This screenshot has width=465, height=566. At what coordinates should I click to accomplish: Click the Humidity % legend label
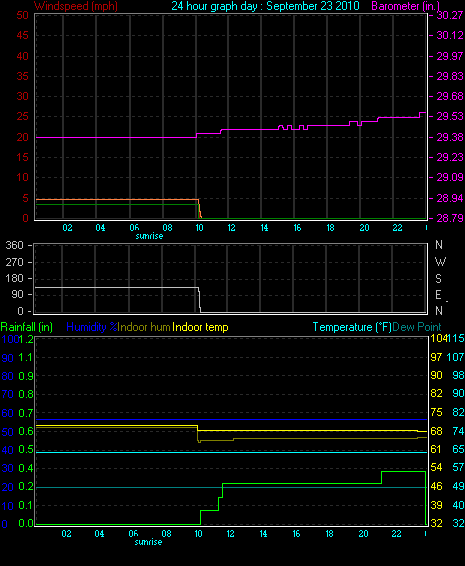[92, 327]
